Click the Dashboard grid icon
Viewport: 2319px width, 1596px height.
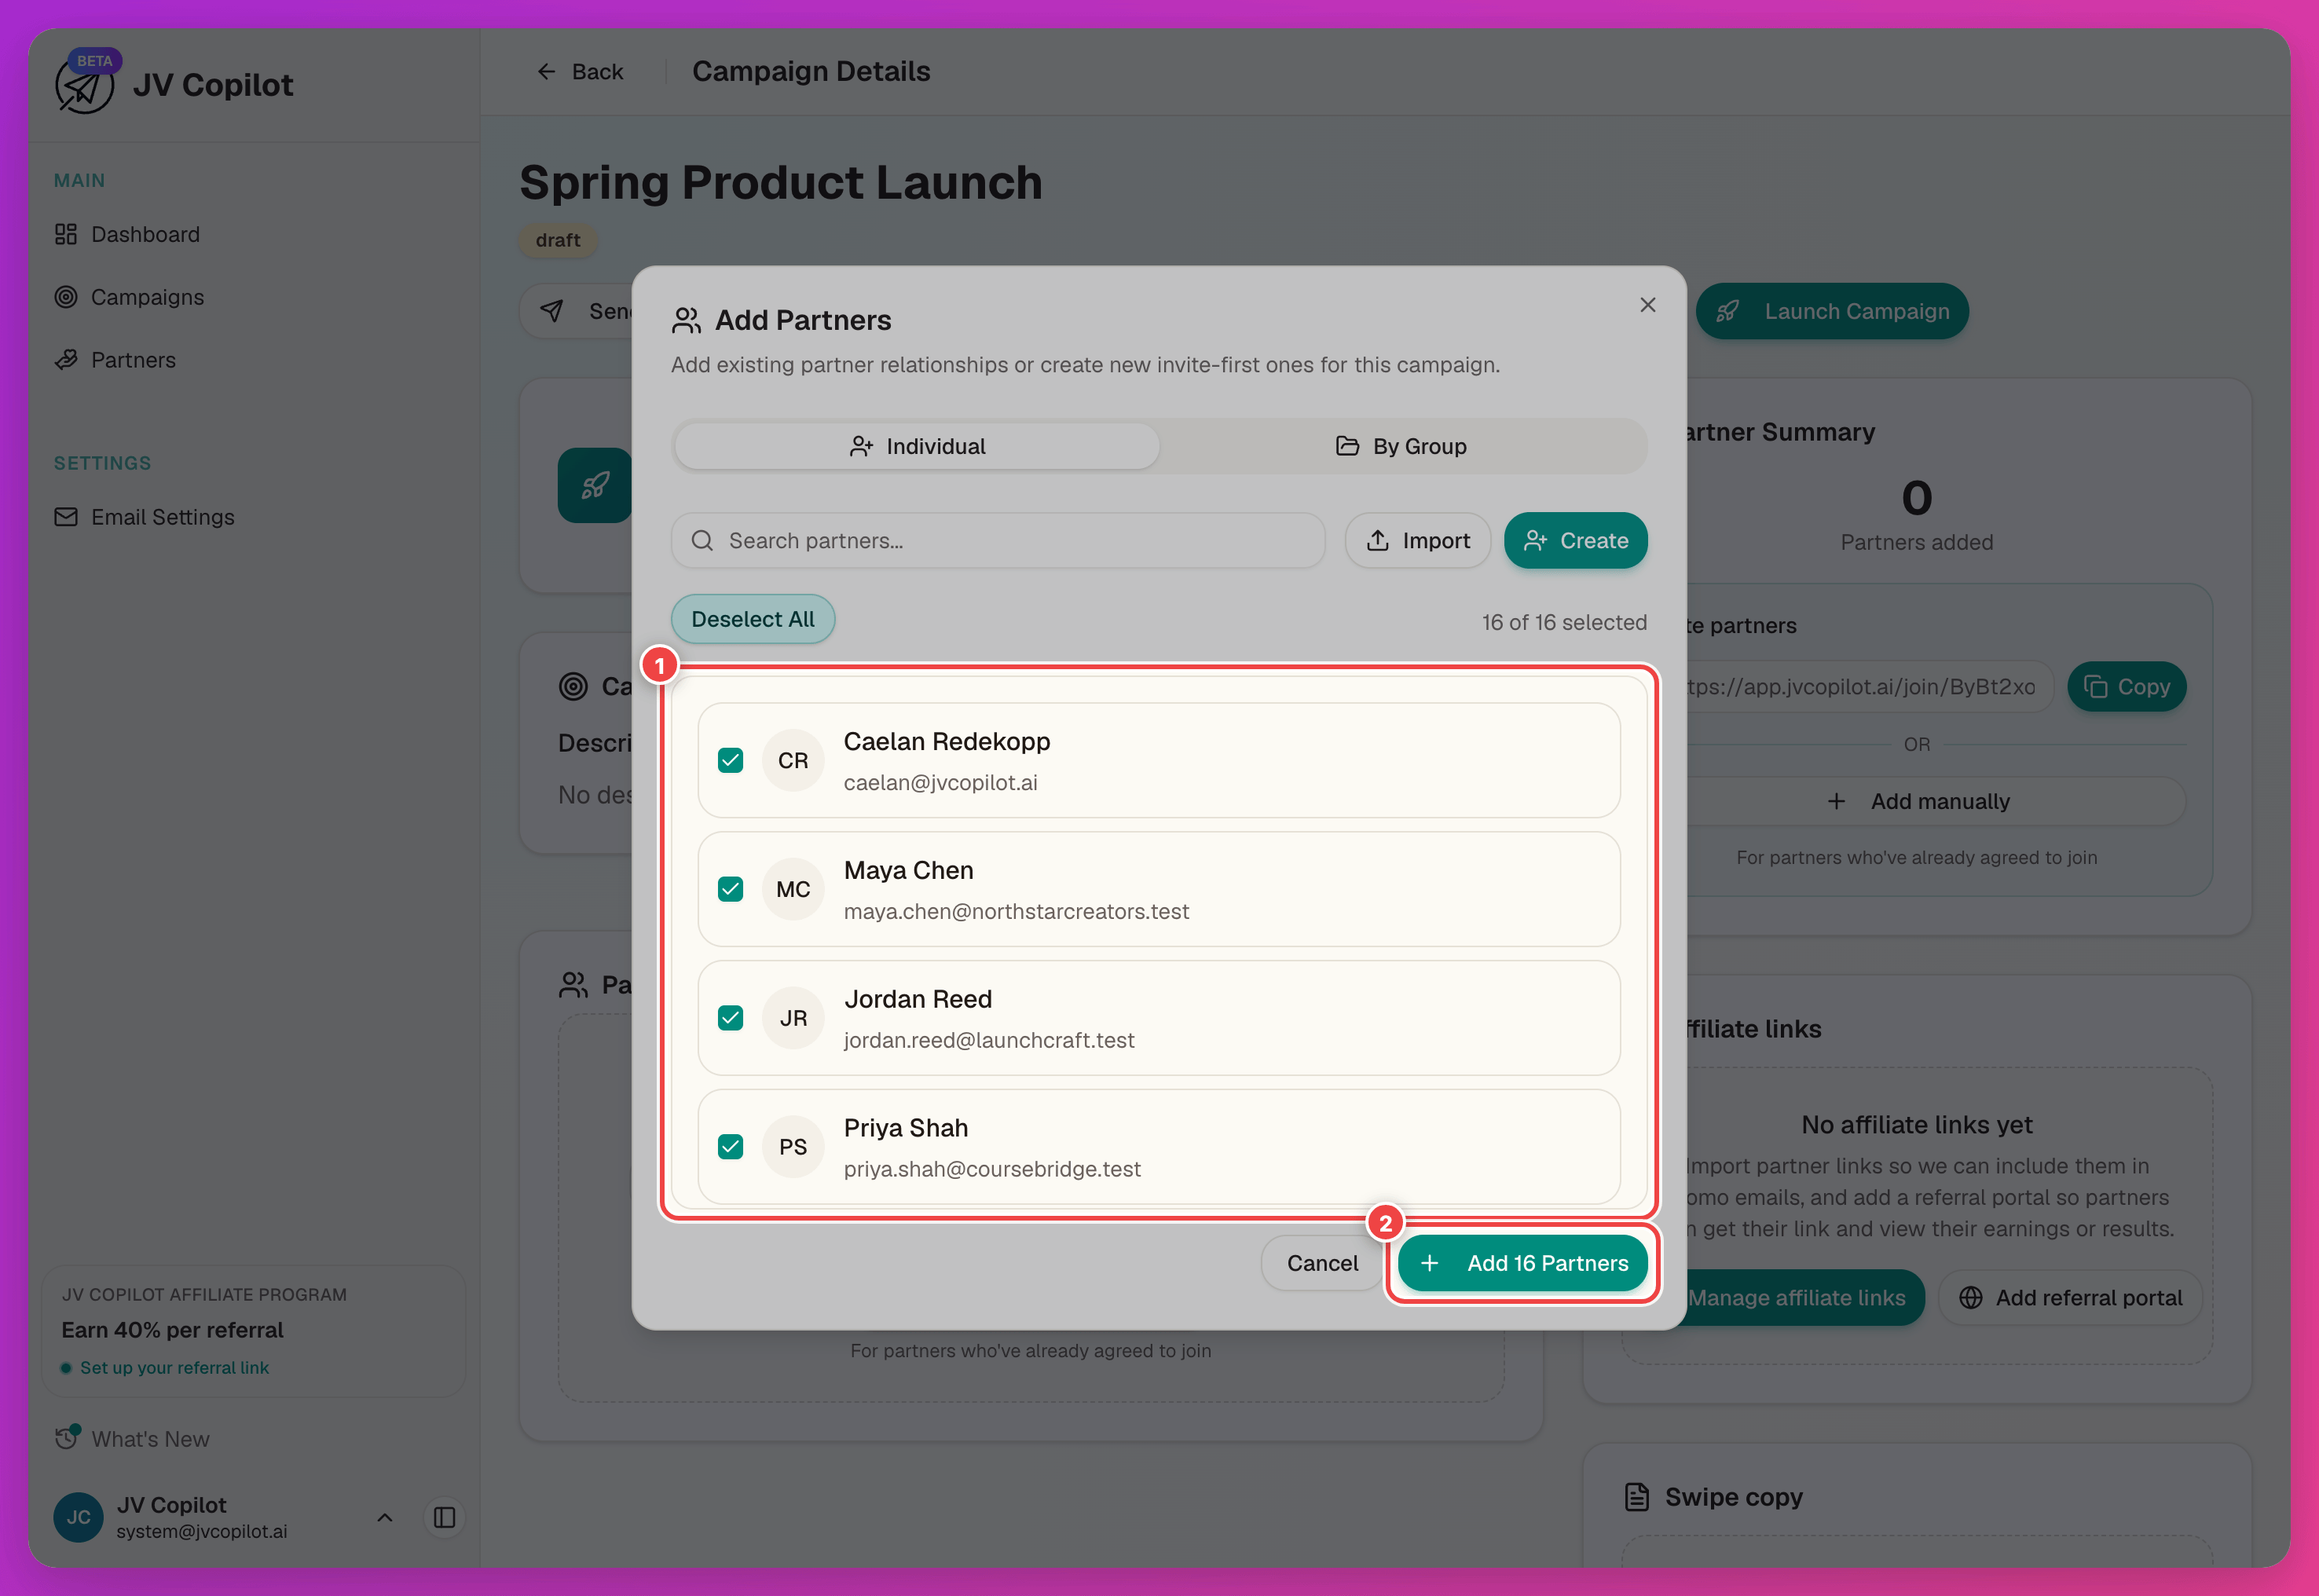(66, 234)
